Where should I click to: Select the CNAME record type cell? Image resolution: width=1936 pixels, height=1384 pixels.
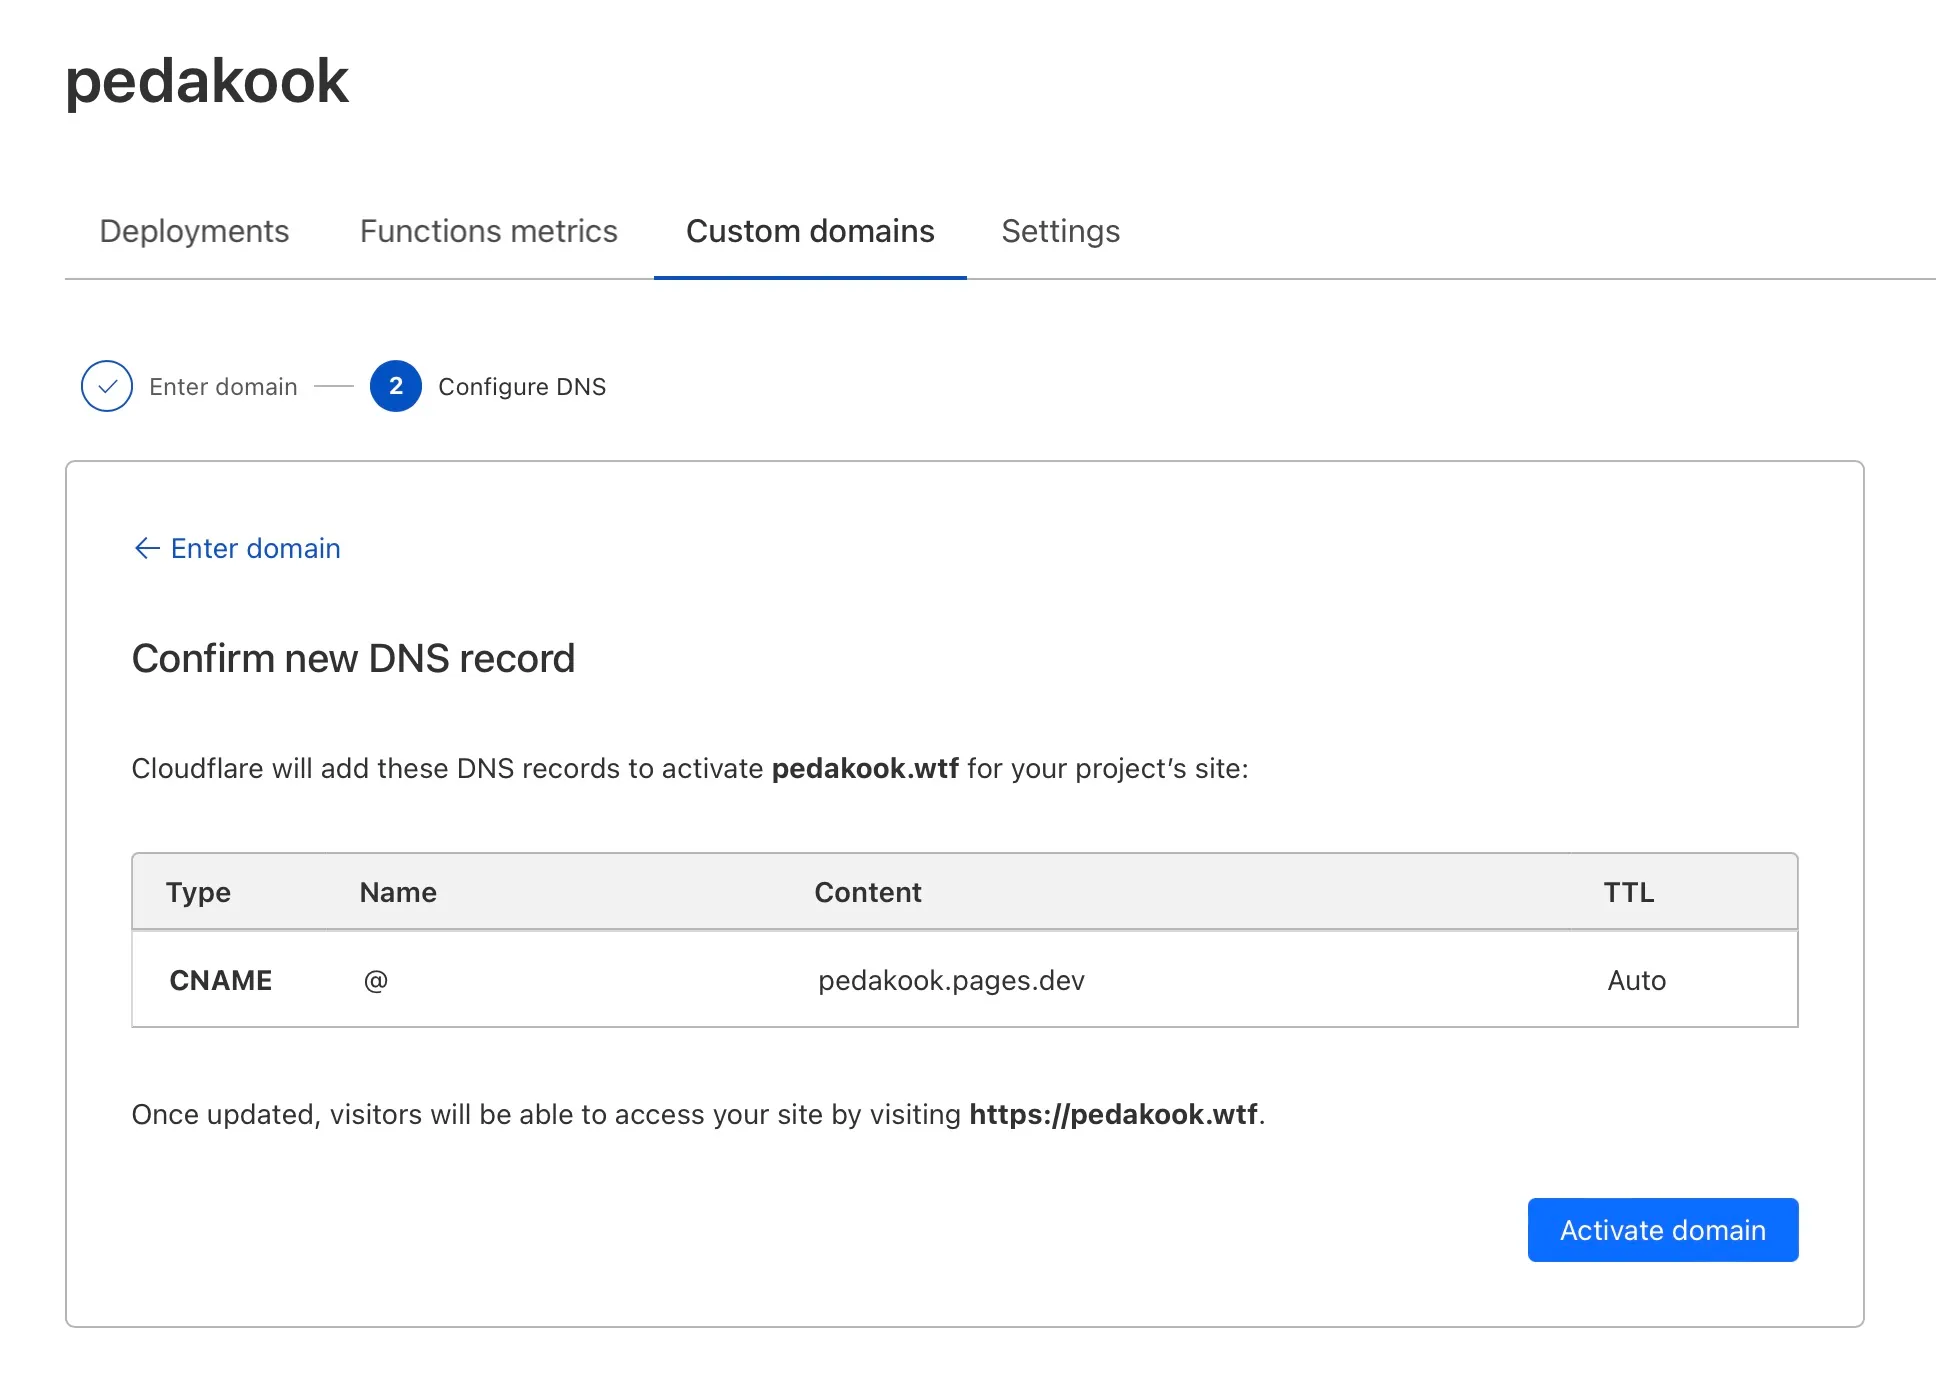(221, 980)
